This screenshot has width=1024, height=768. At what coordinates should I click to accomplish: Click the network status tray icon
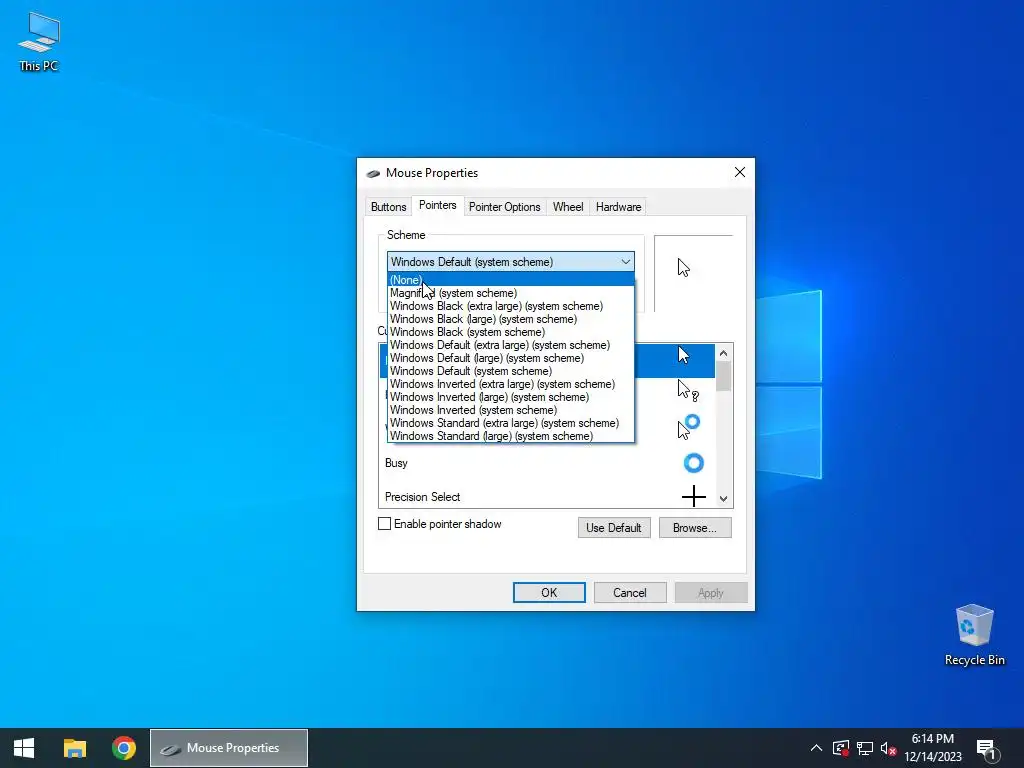(x=865, y=748)
